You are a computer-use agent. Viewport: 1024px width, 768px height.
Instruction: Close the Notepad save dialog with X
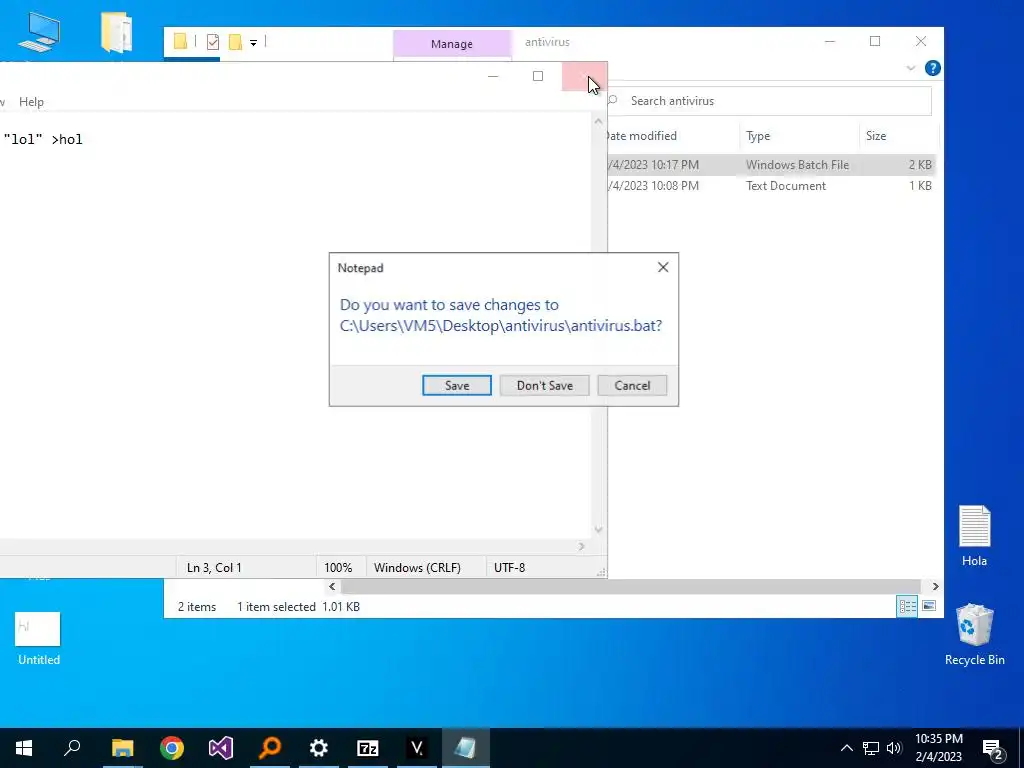(663, 267)
